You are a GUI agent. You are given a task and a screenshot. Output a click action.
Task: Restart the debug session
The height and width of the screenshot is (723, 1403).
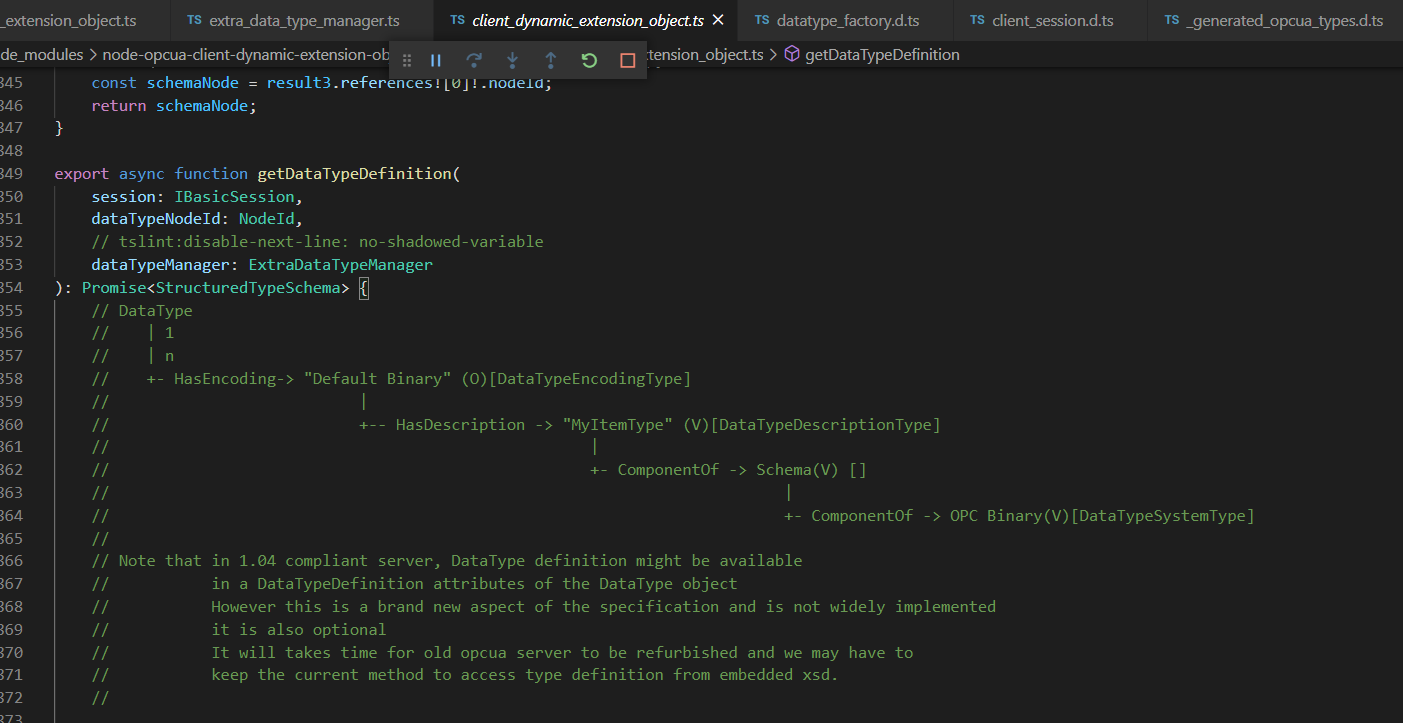coord(588,60)
